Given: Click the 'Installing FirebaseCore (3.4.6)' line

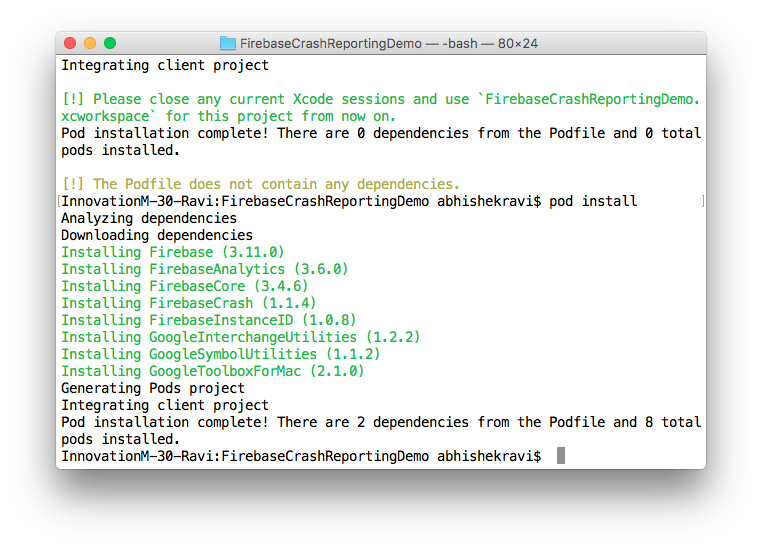Looking at the screenshot, I should [x=184, y=286].
